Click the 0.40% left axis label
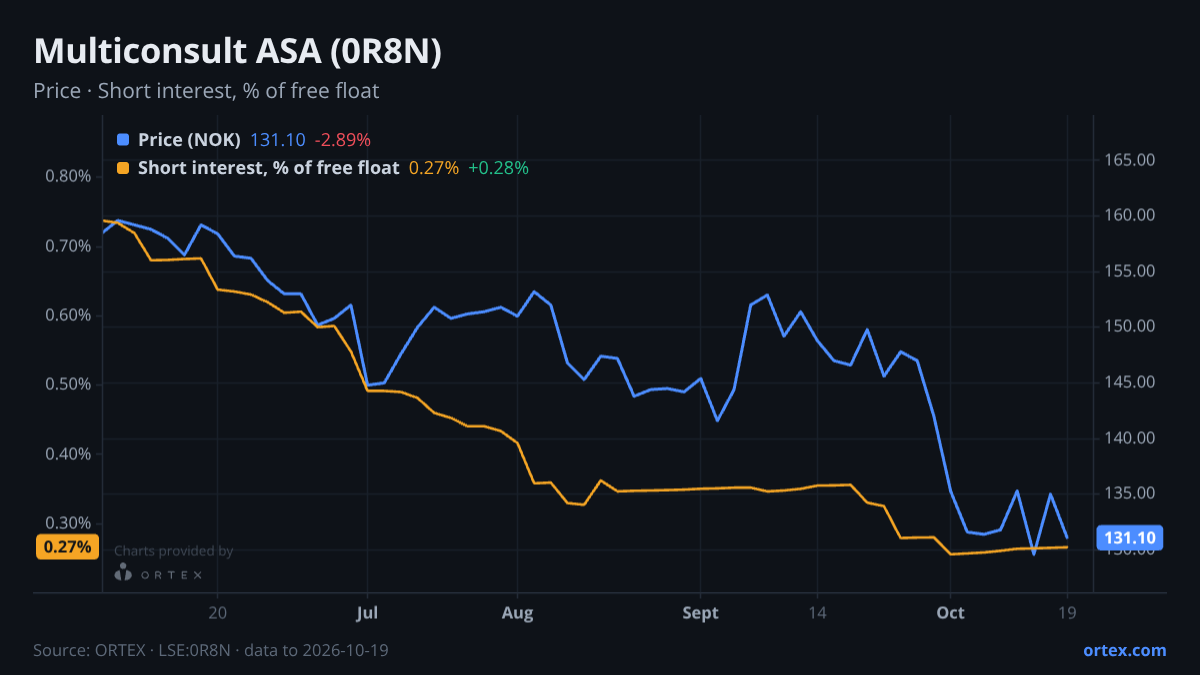This screenshot has width=1200, height=675. pos(68,454)
